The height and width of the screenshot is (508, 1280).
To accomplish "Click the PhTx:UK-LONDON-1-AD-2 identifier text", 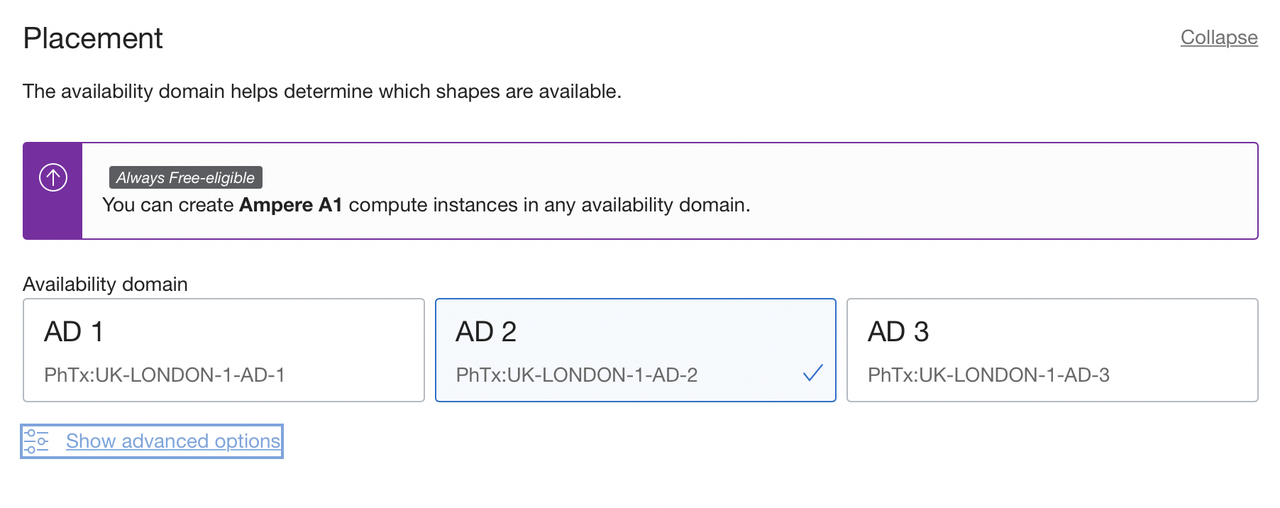I will pyautogui.click(x=577, y=375).
